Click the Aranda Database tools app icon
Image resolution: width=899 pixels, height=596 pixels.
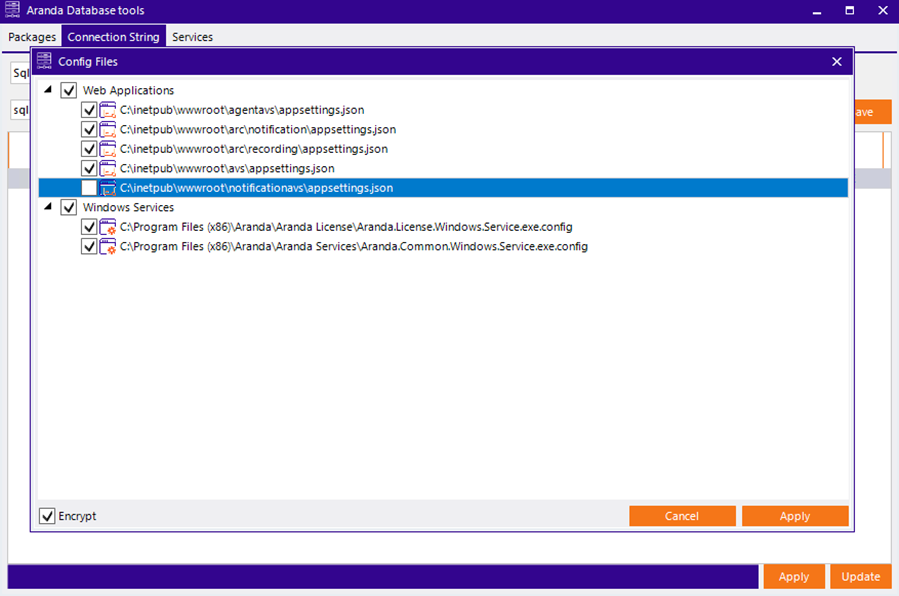tap(12, 9)
